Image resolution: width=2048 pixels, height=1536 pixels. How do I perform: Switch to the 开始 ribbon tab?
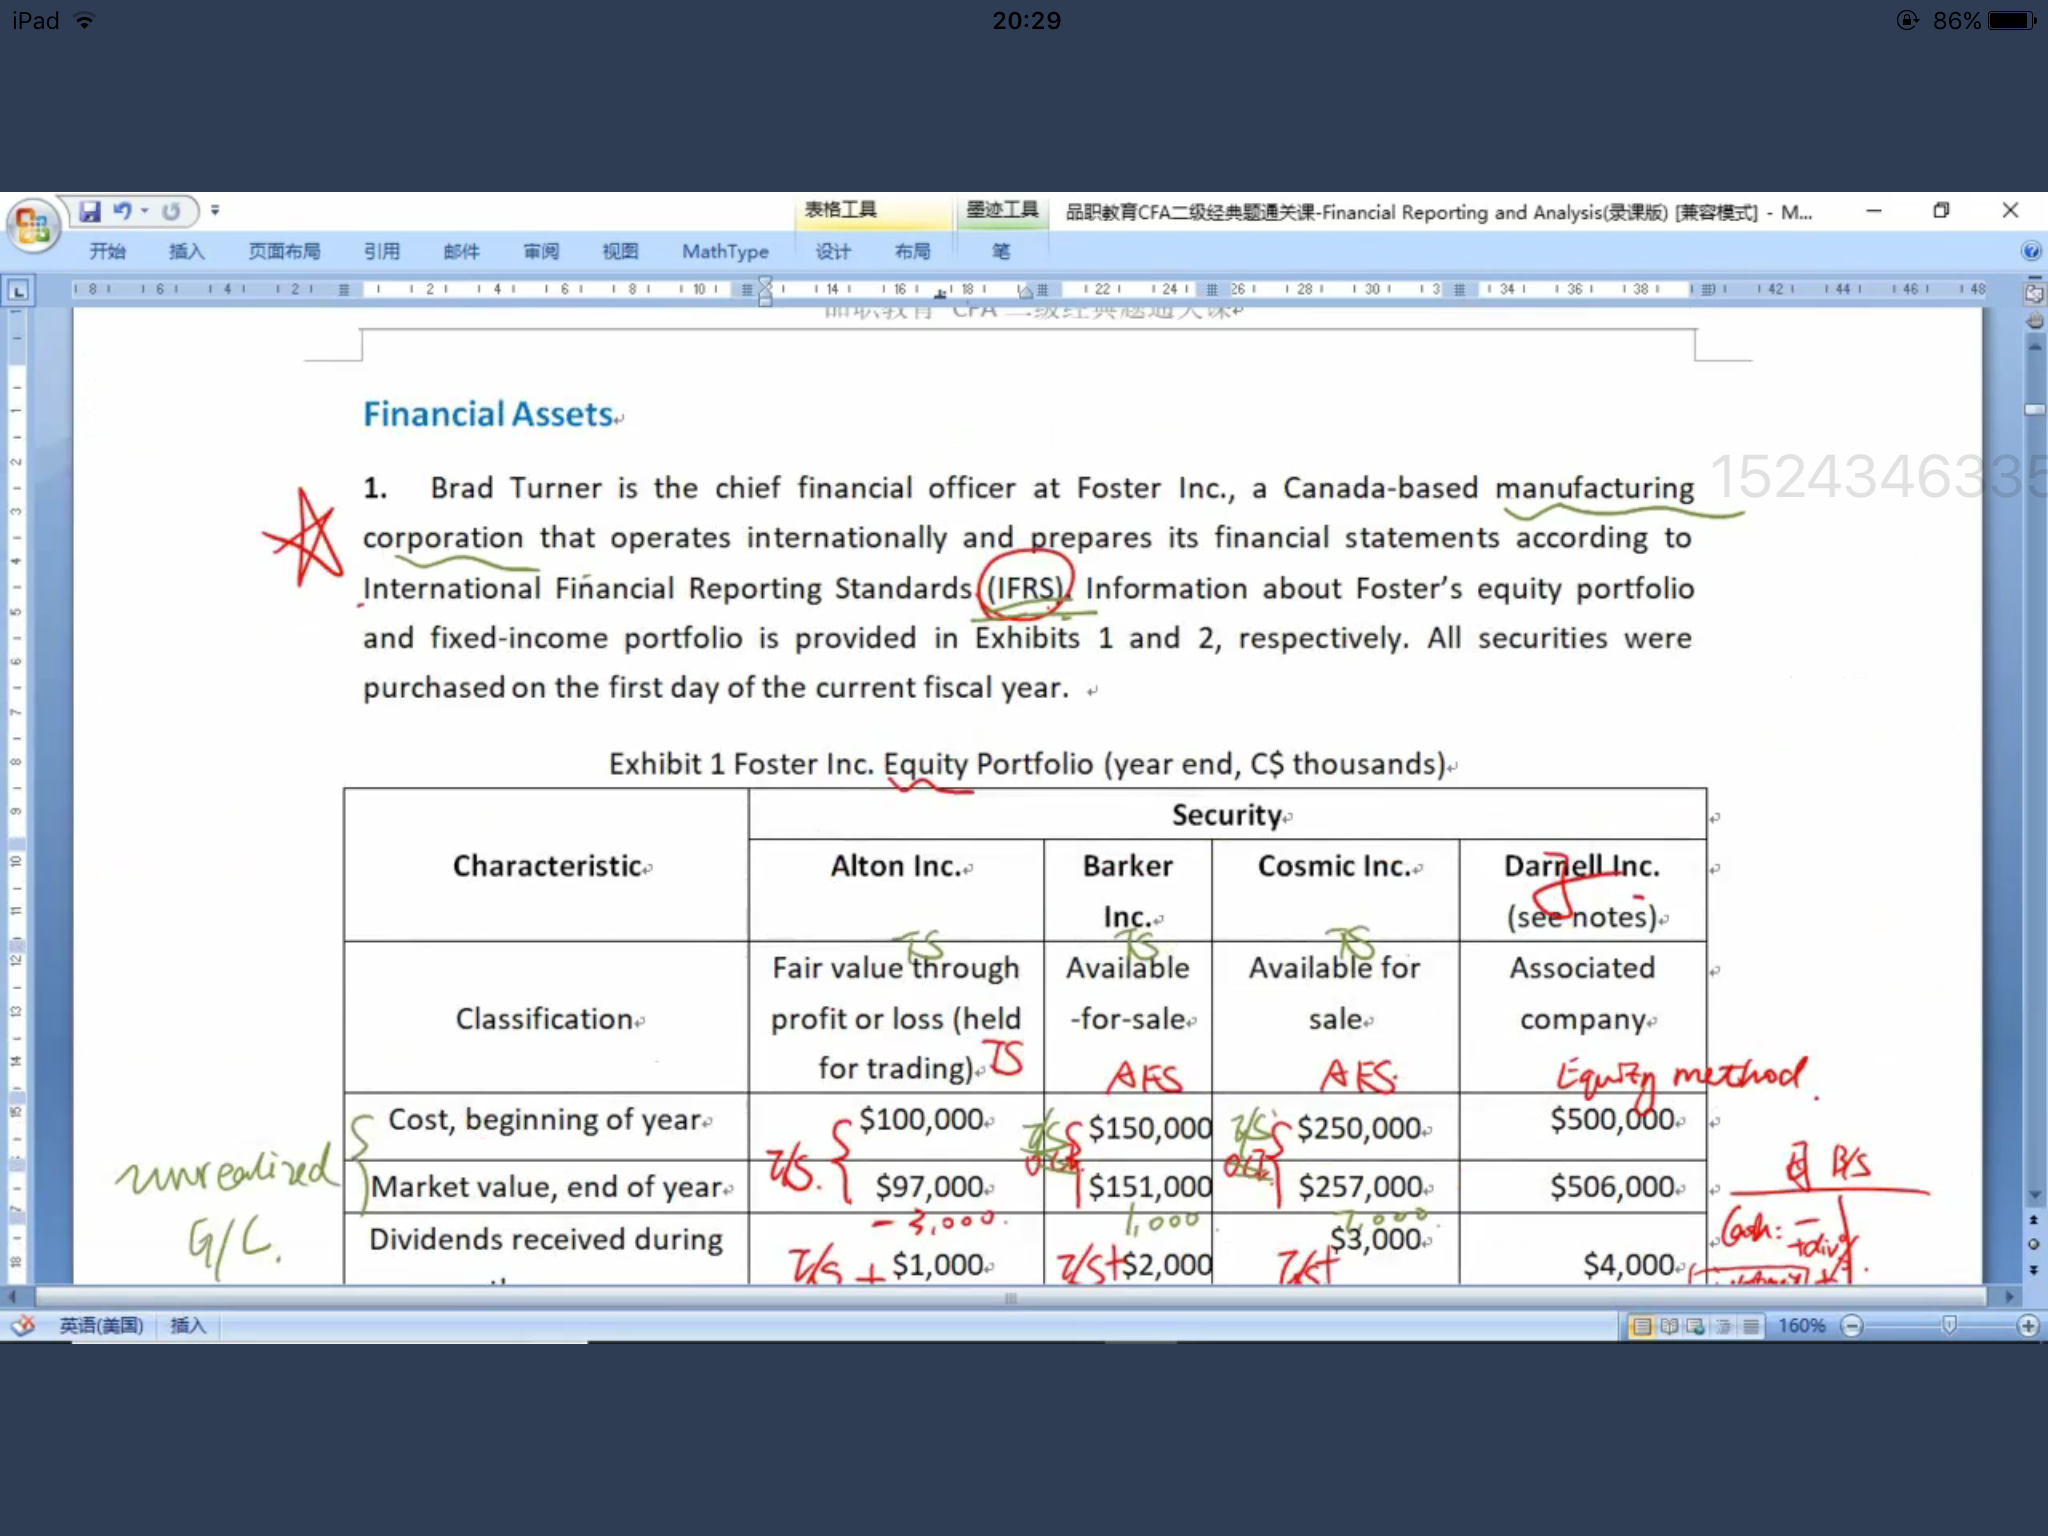[107, 251]
